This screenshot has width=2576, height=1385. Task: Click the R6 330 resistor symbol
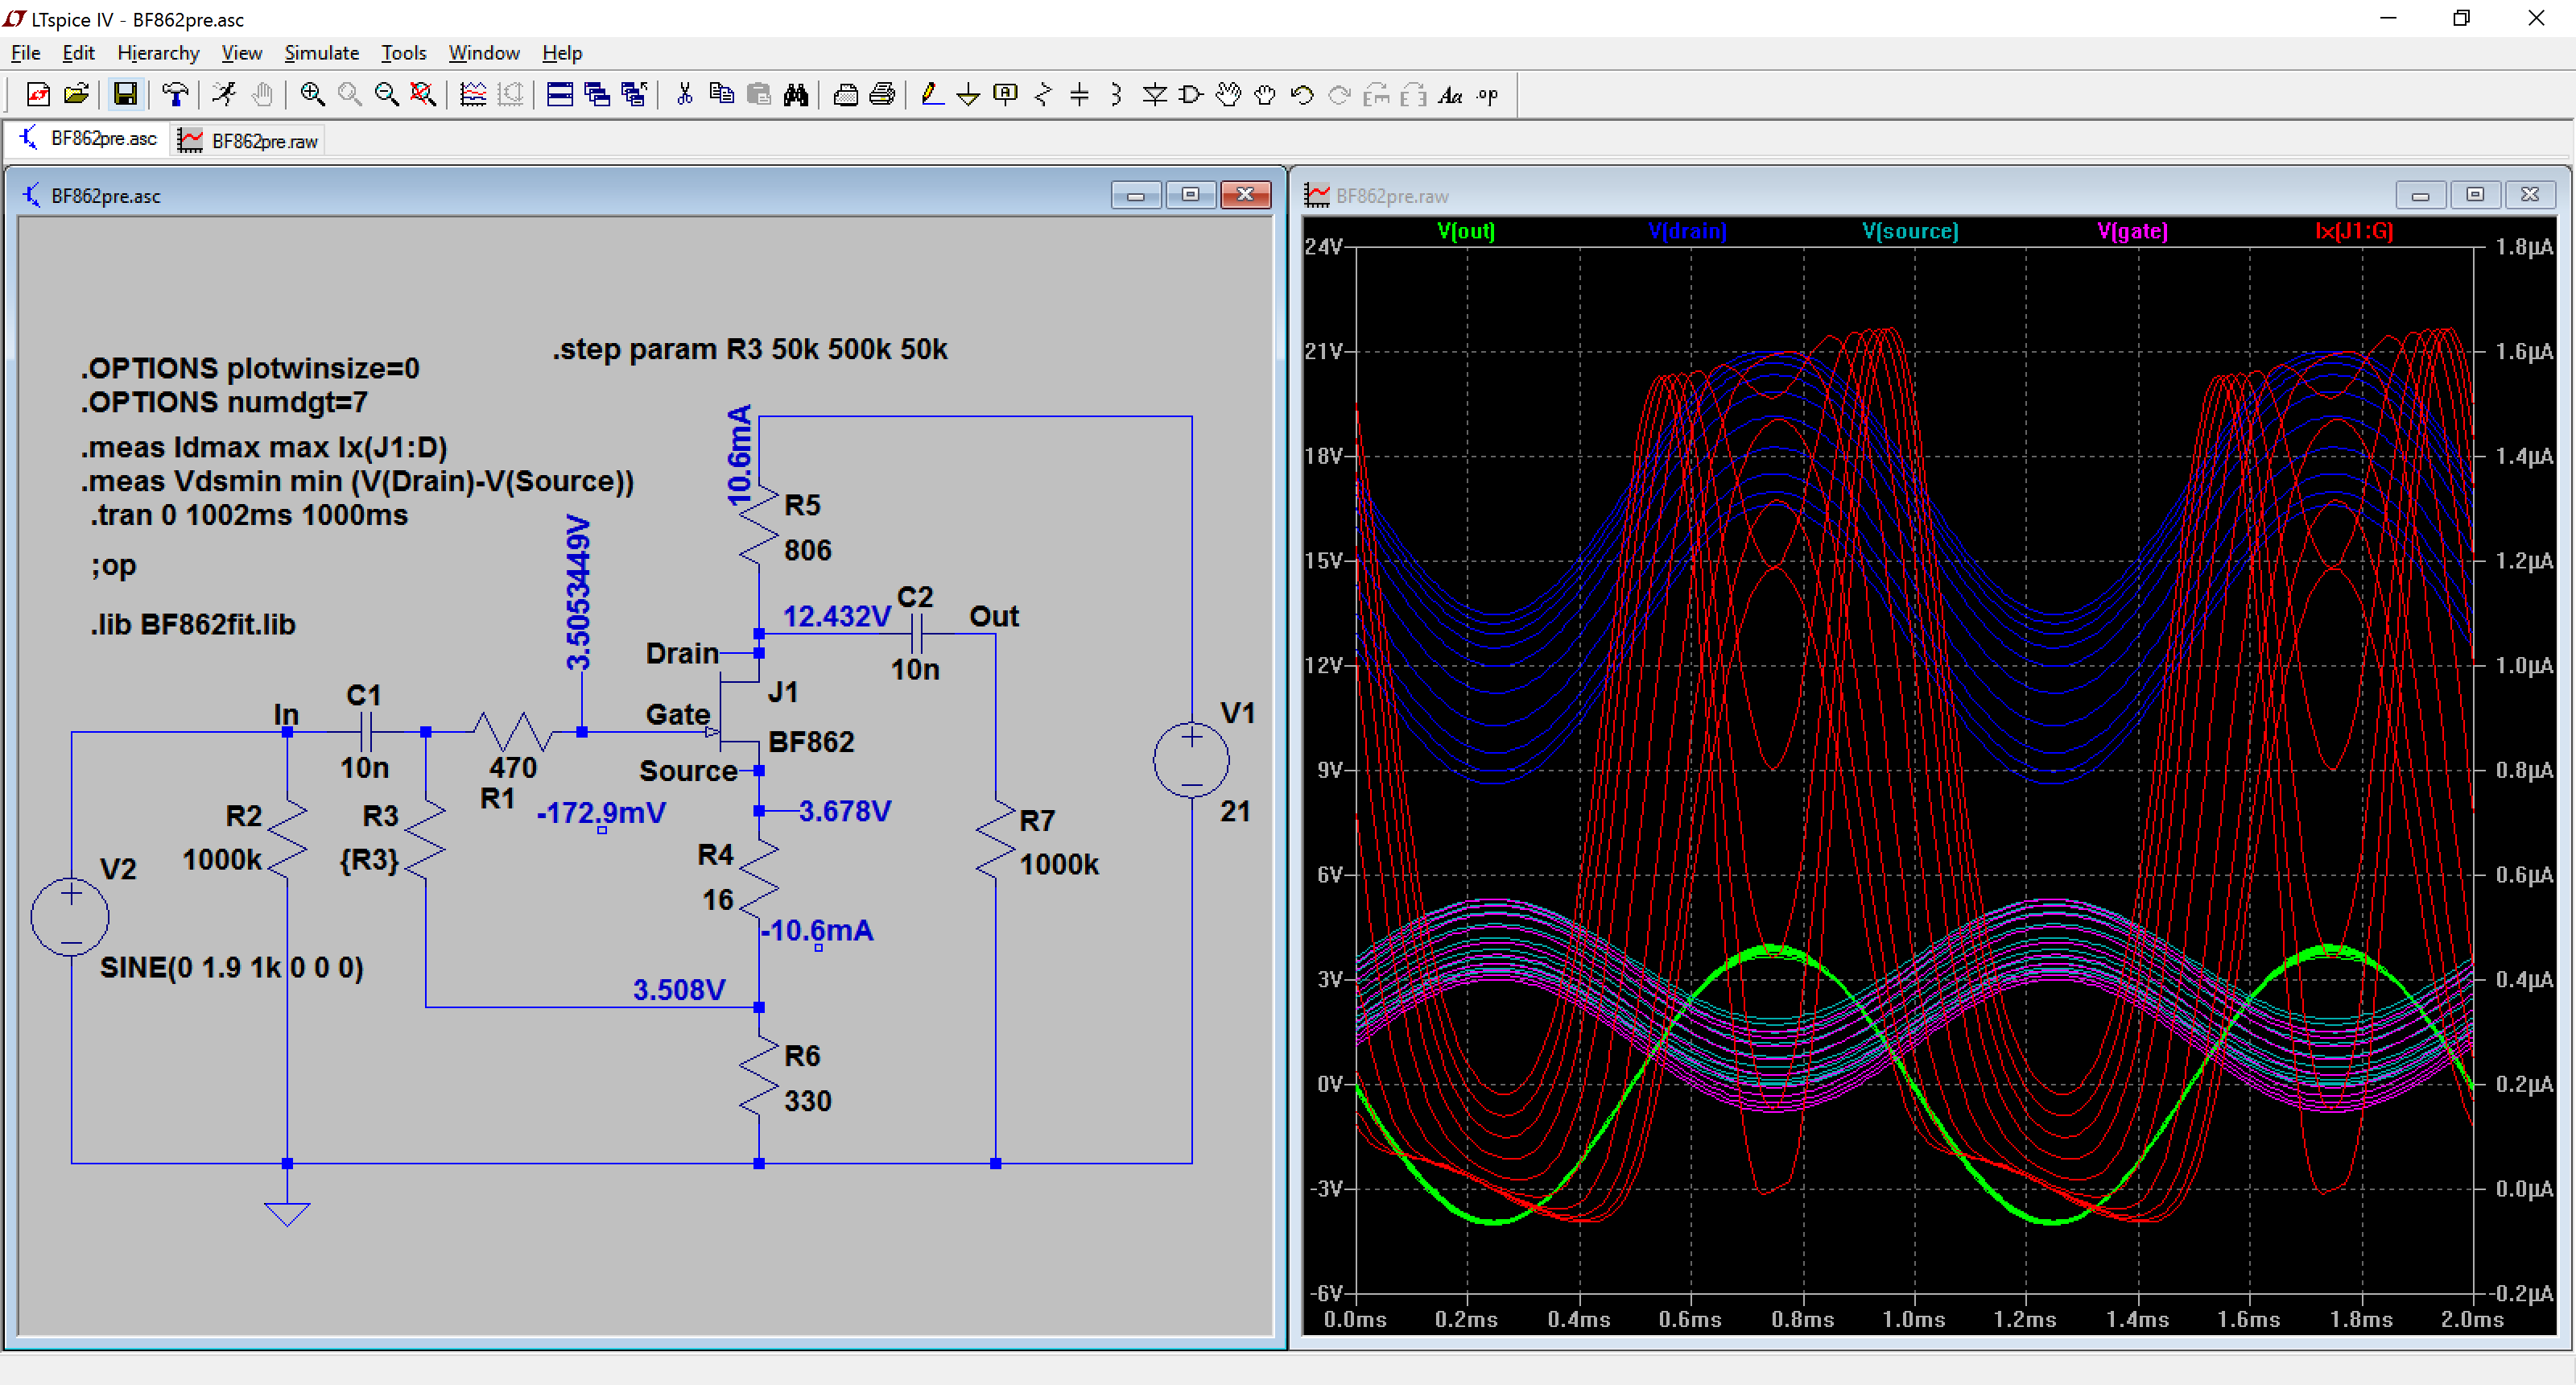(x=759, y=1076)
